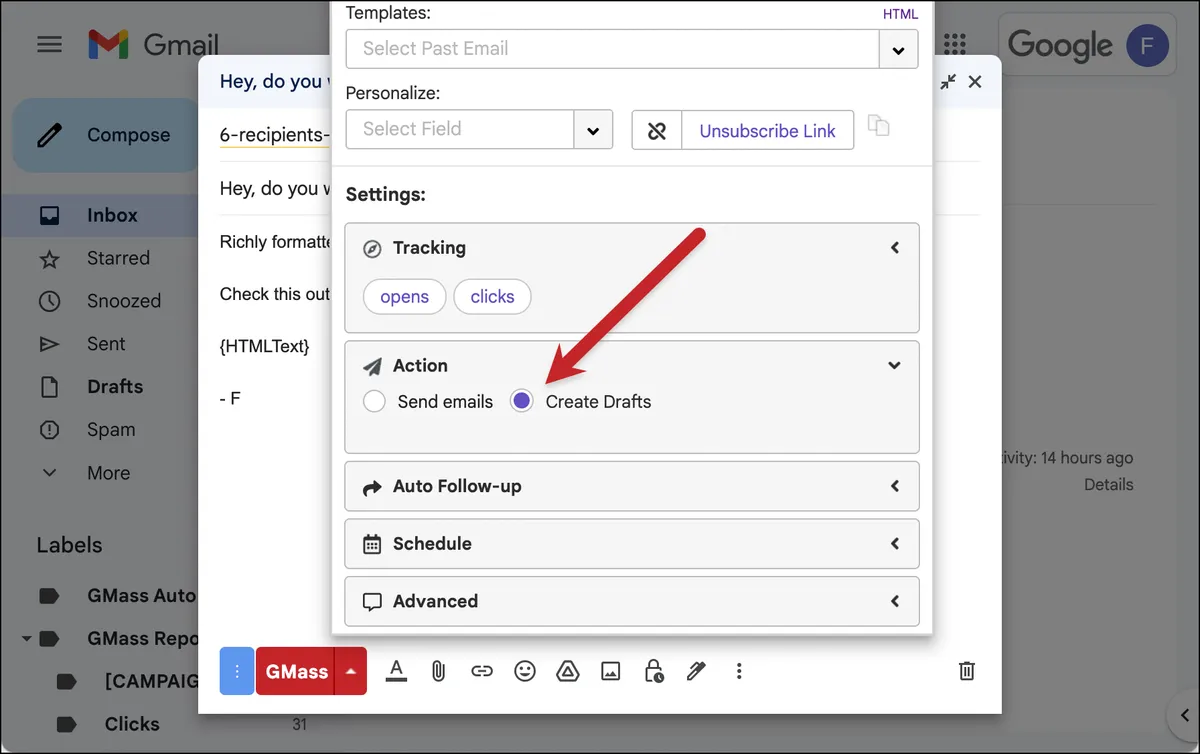This screenshot has height=754, width=1200.
Task: Open more compose options dots
Action: click(x=739, y=671)
